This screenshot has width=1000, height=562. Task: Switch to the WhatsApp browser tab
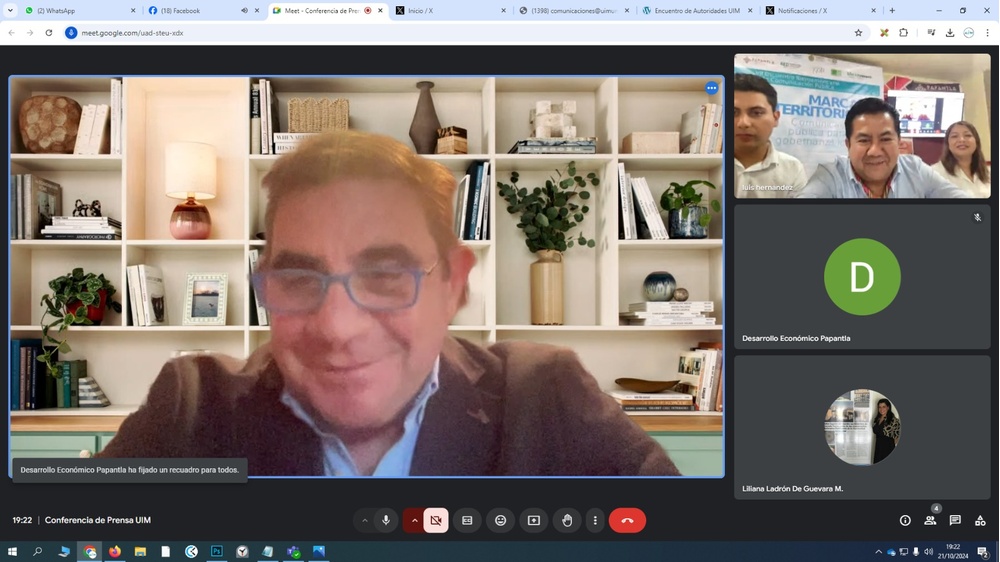click(x=75, y=11)
